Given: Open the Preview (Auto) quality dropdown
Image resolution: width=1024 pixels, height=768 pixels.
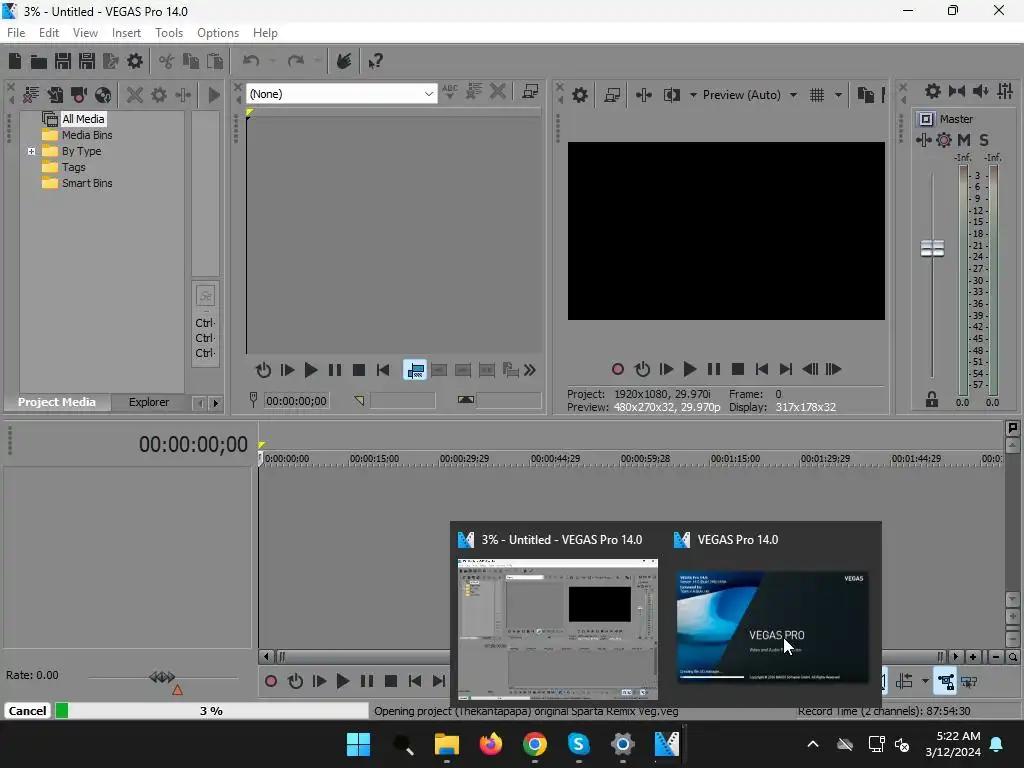Looking at the screenshot, I should pyautogui.click(x=793, y=95).
